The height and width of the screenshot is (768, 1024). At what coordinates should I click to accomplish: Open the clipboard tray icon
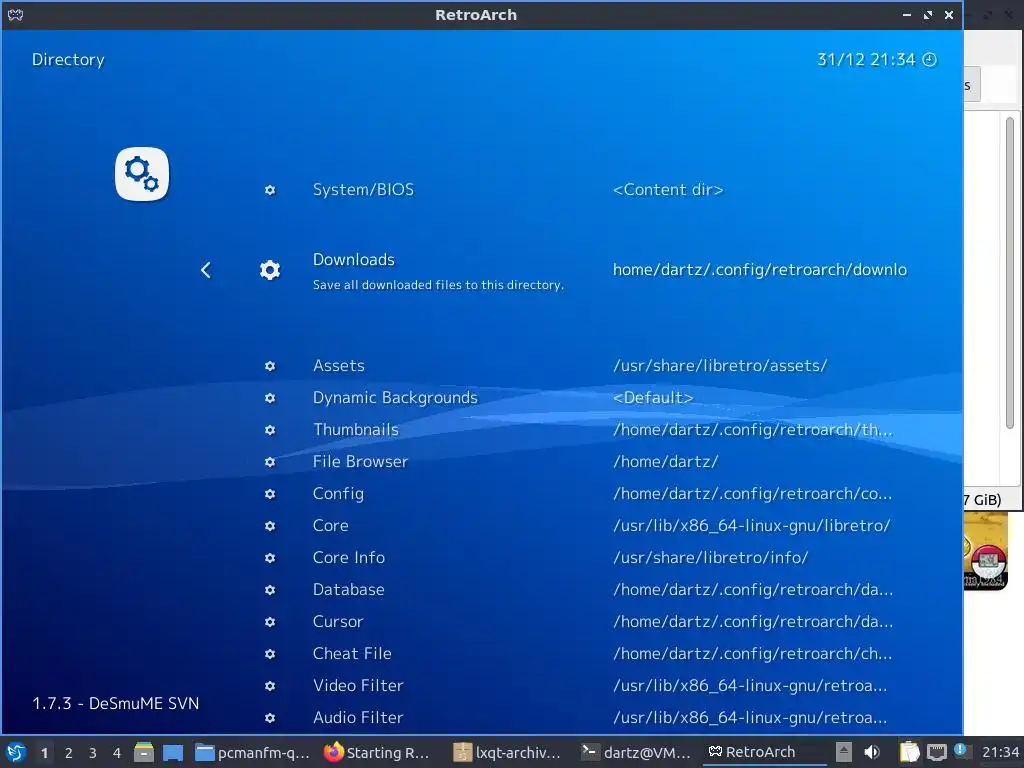click(909, 752)
